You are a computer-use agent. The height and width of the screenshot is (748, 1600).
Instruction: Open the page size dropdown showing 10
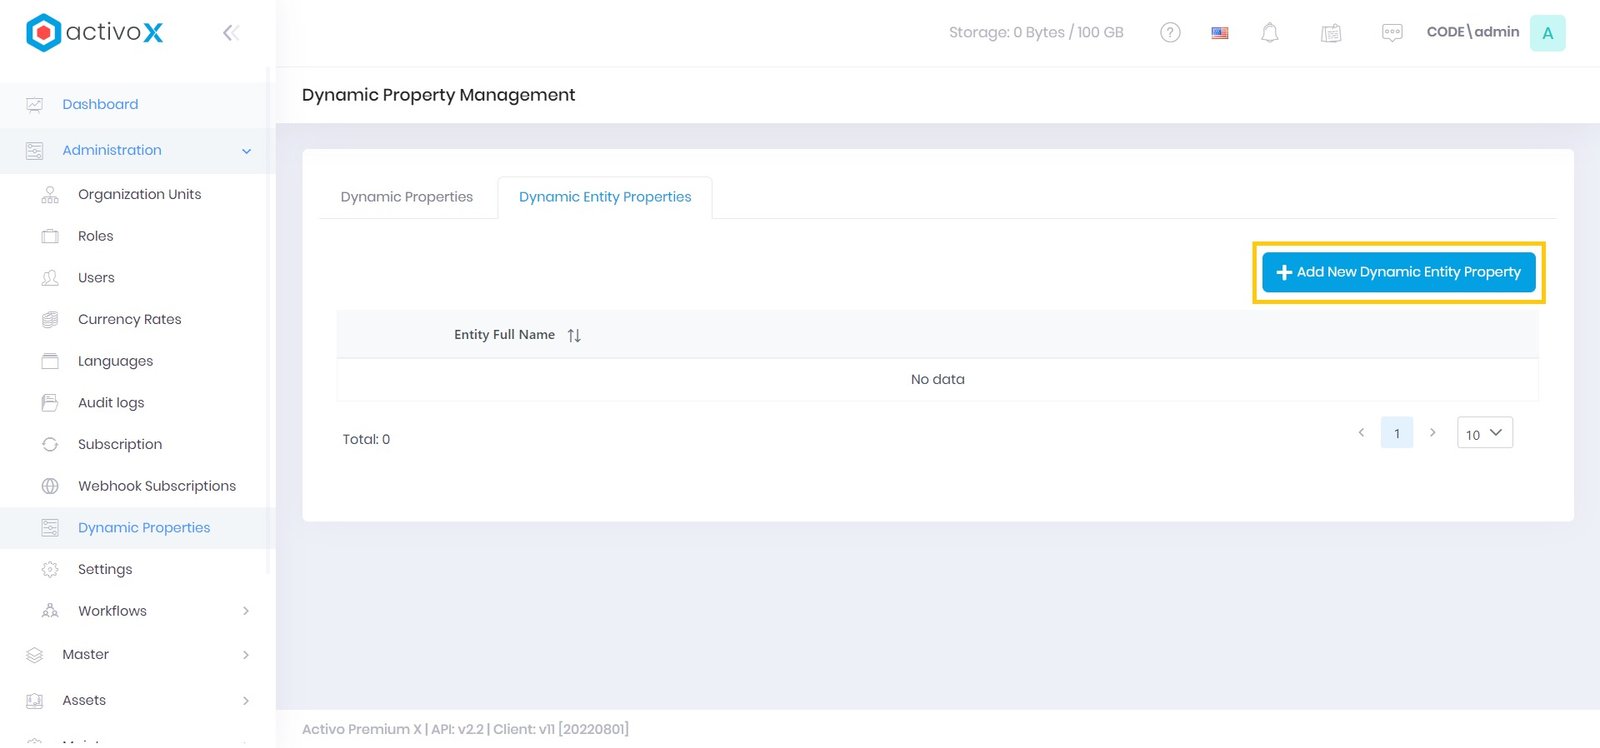(1484, 433)
